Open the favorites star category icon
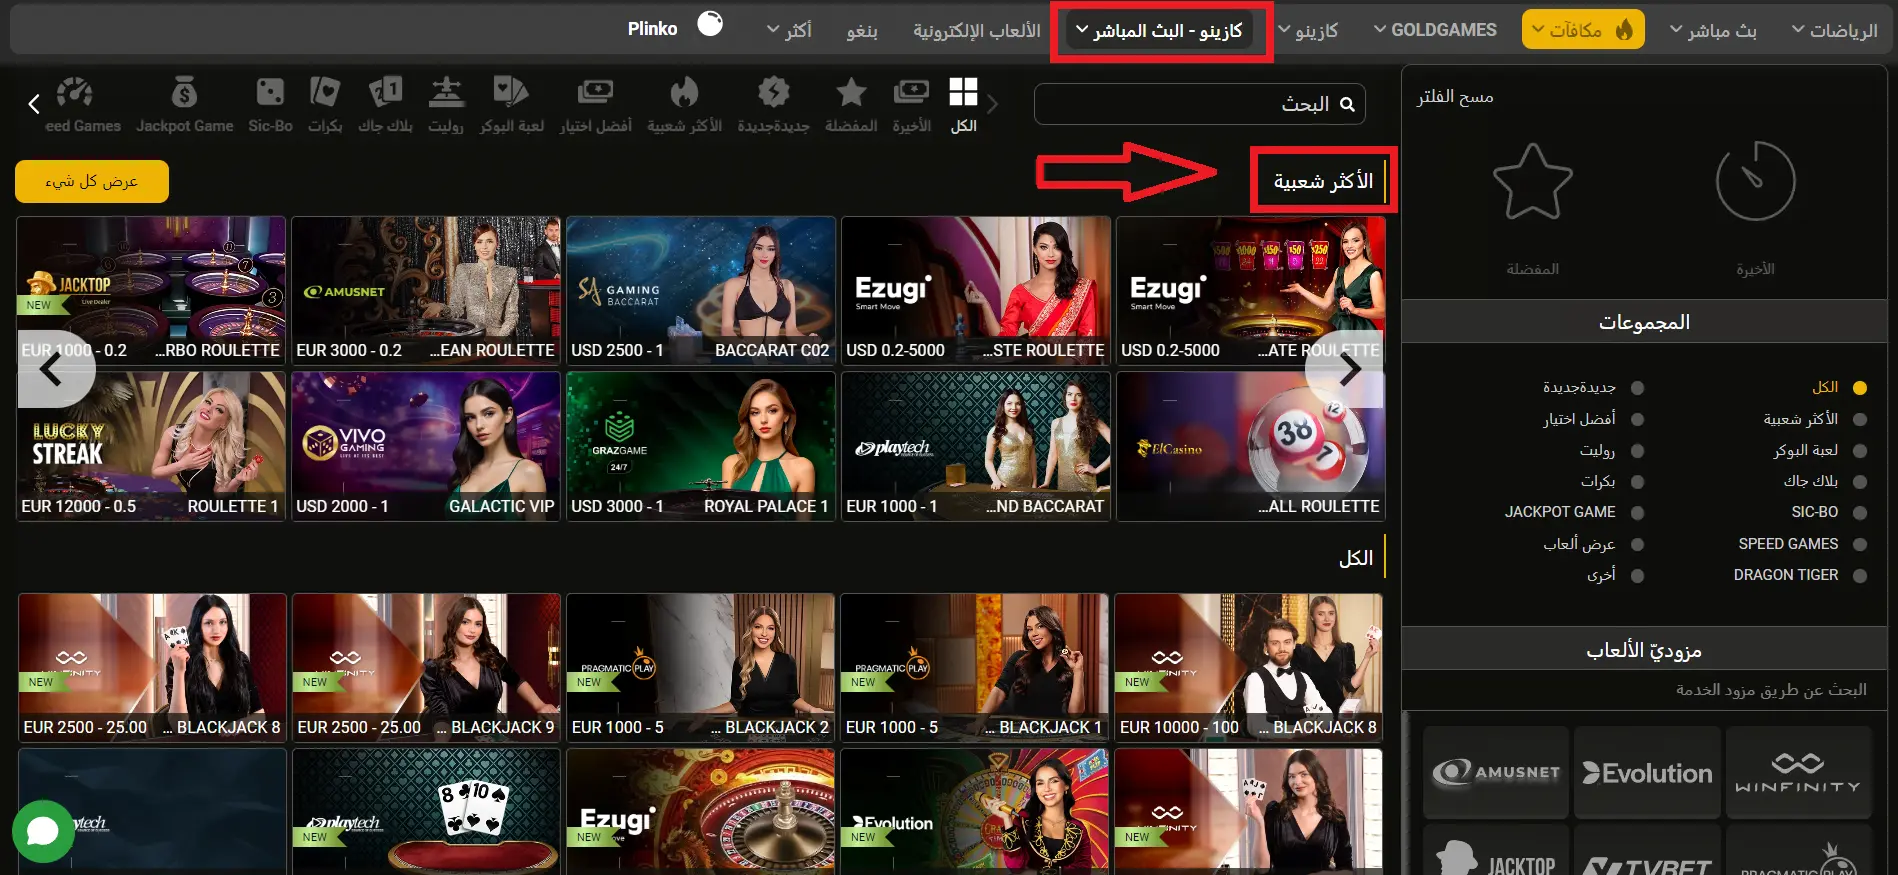The height and width of the screenshot is (875, 1898). 851,93
